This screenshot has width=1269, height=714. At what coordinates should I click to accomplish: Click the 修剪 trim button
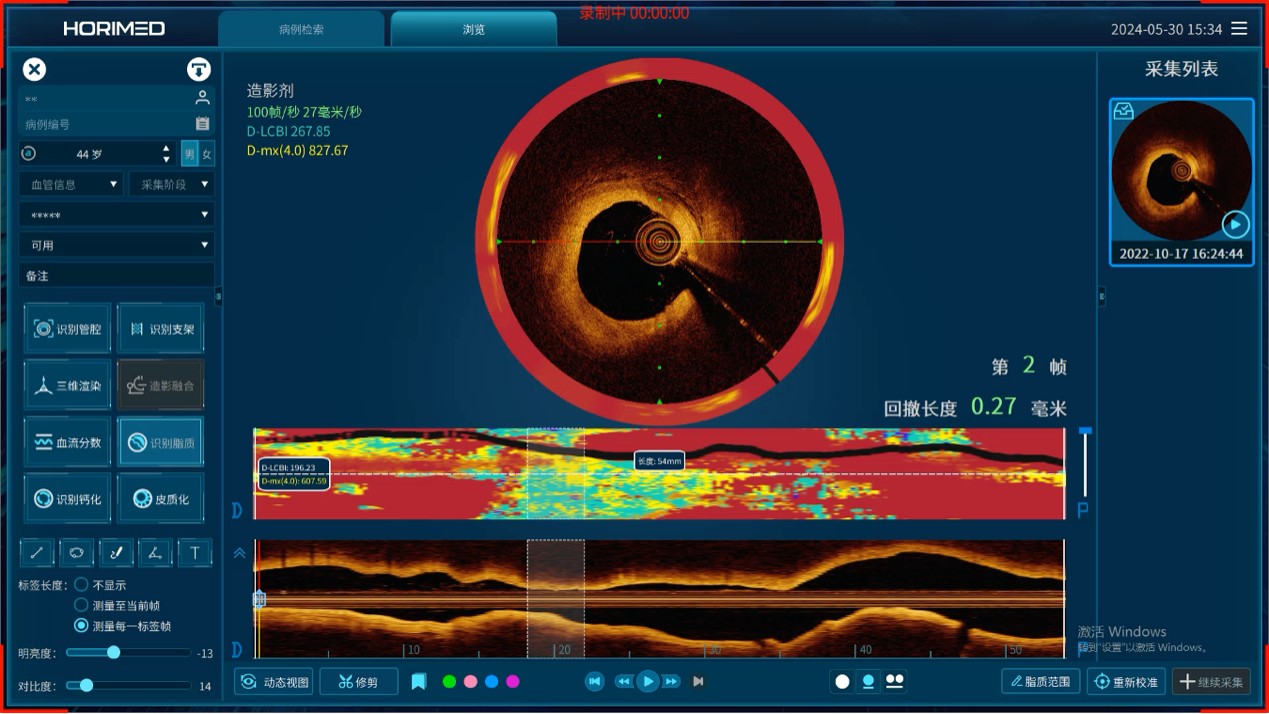point(358,682)
